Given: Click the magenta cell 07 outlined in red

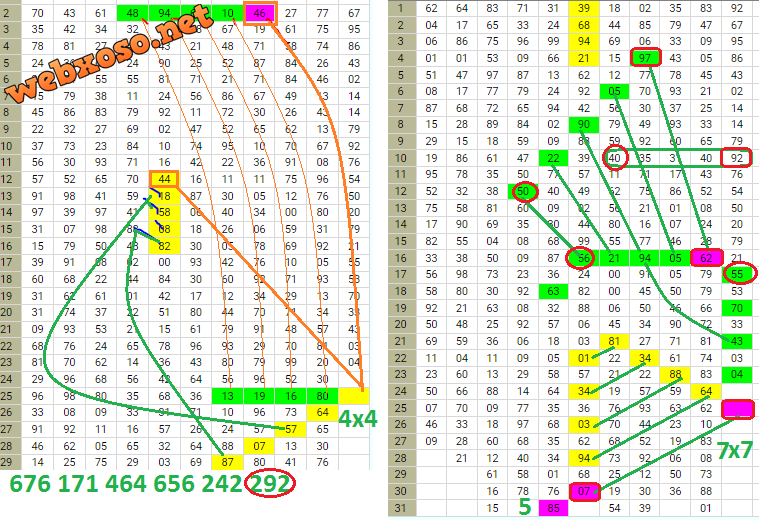Looking at the screenshot, I should point(583,491).
